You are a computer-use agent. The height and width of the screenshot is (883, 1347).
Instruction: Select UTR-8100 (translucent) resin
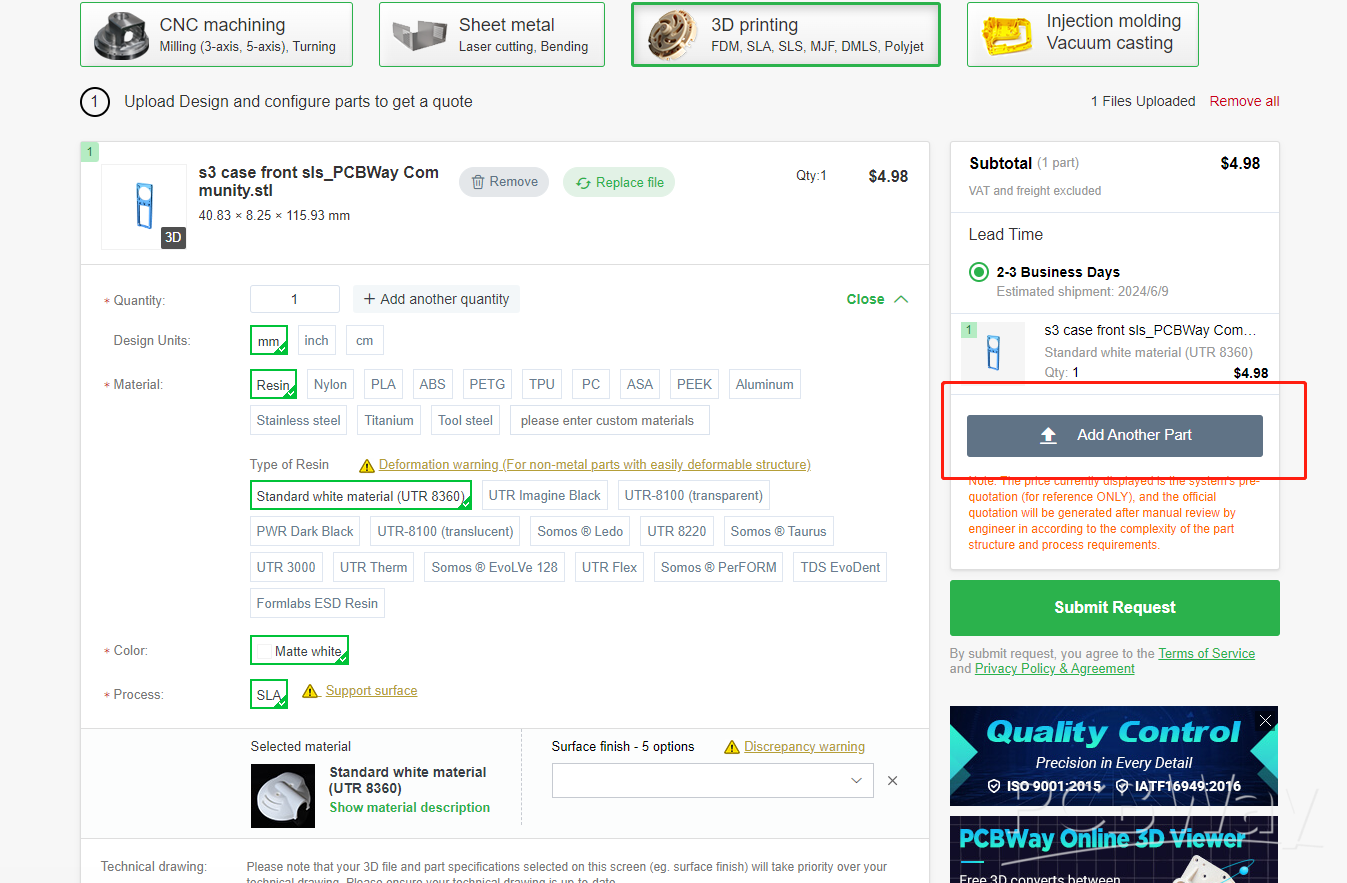pyautogui.click(x=446, y=531)
